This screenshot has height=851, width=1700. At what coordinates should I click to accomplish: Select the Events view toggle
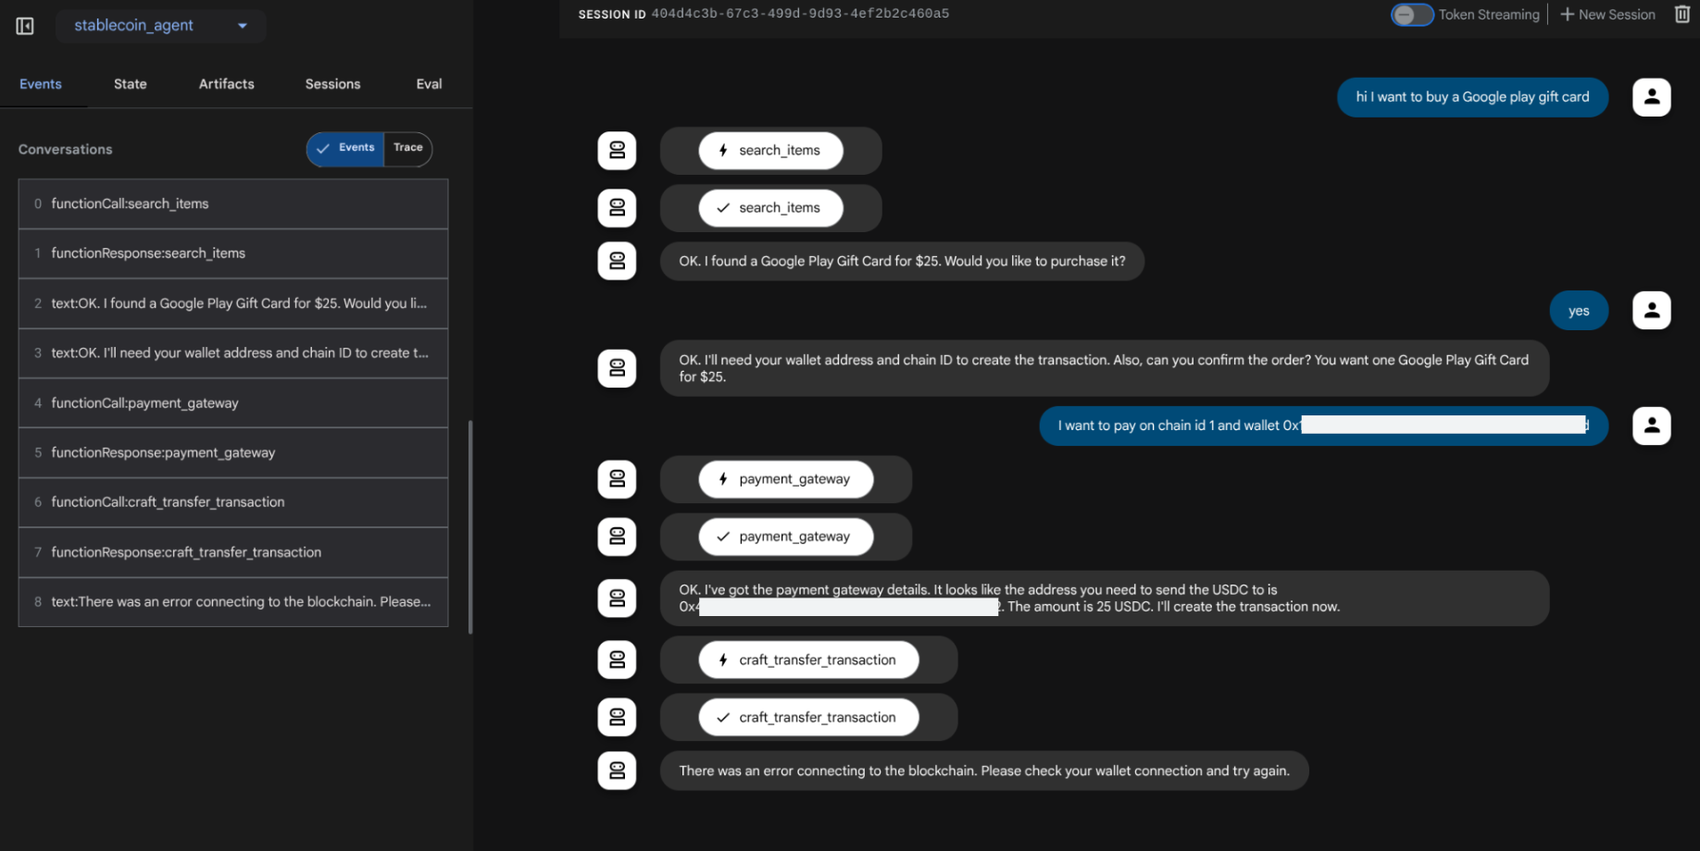coord(345,148)
